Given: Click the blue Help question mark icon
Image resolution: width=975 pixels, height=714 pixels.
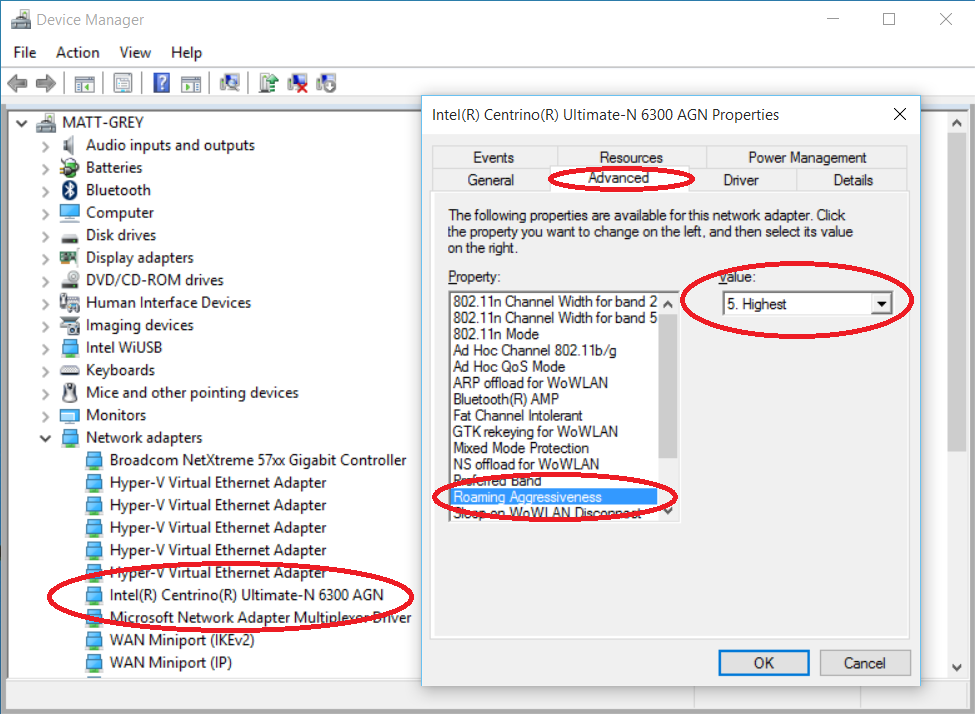Looking at the screenshot, I should 162,83.
